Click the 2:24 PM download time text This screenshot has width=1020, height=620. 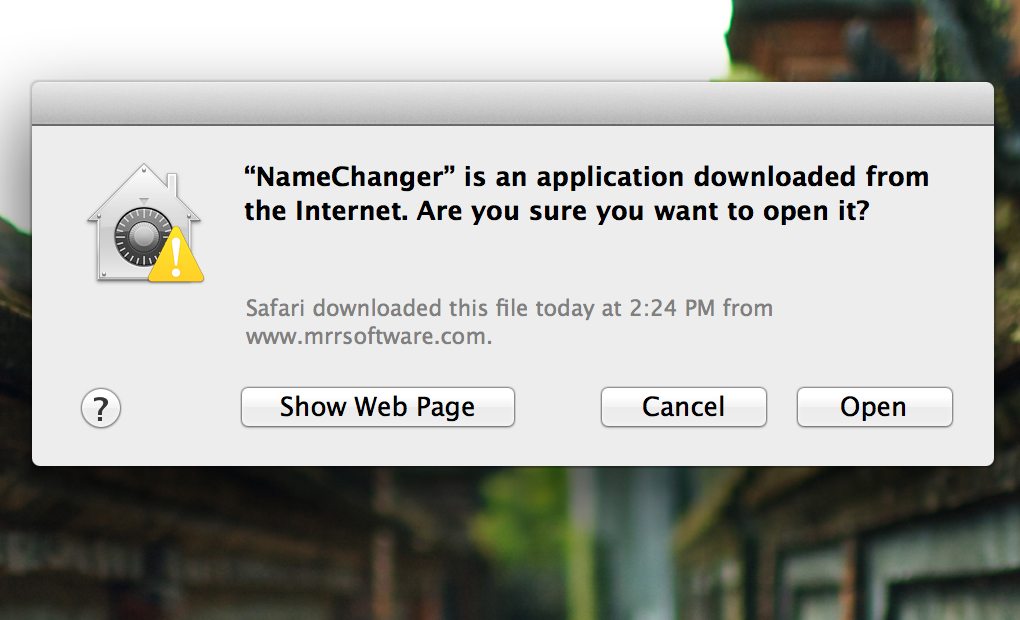(x=671, y=308)
